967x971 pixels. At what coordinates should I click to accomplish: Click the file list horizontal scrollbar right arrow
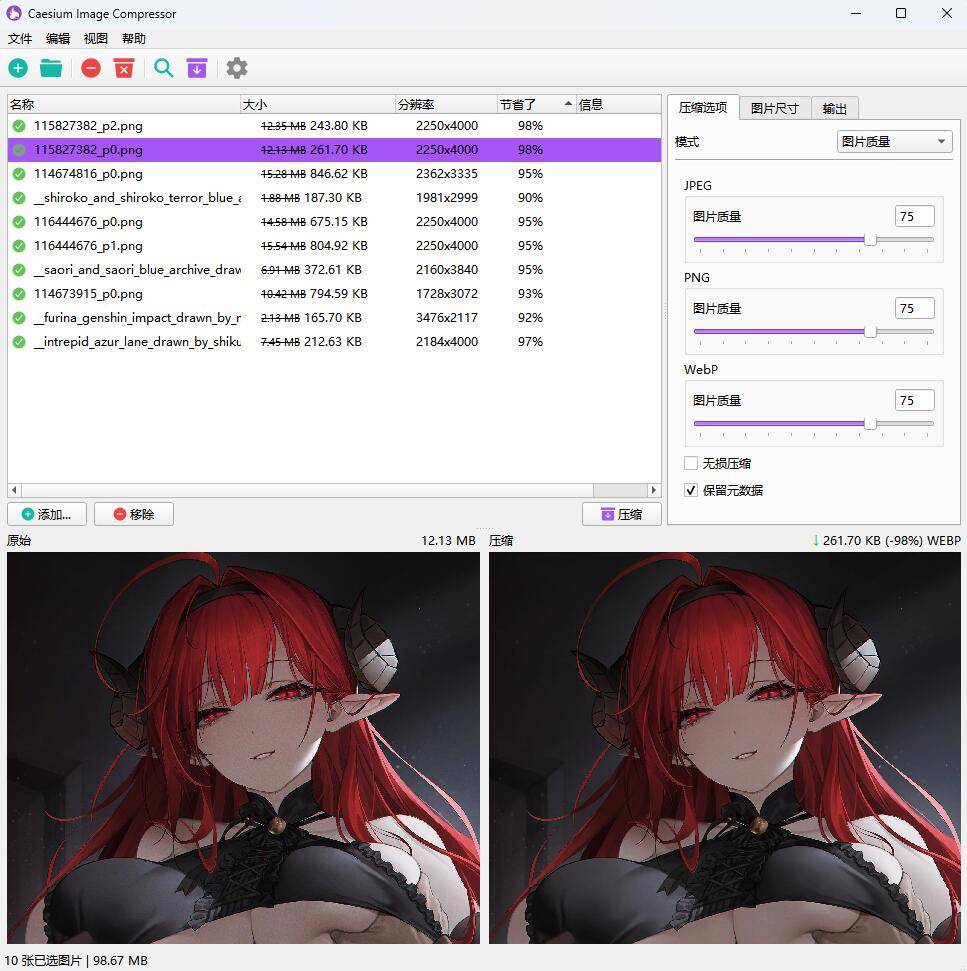pyautogui.click(x=654, y=490)
